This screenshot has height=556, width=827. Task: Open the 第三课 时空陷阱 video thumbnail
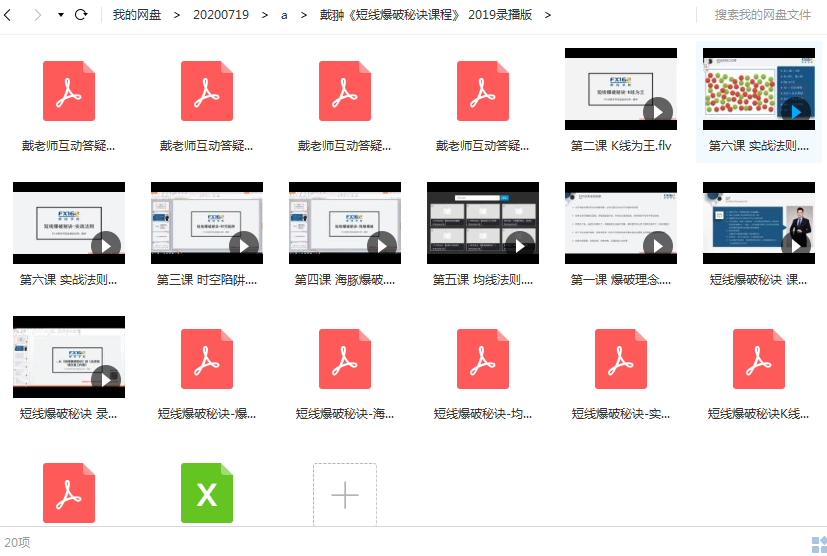tap(207, 223)
